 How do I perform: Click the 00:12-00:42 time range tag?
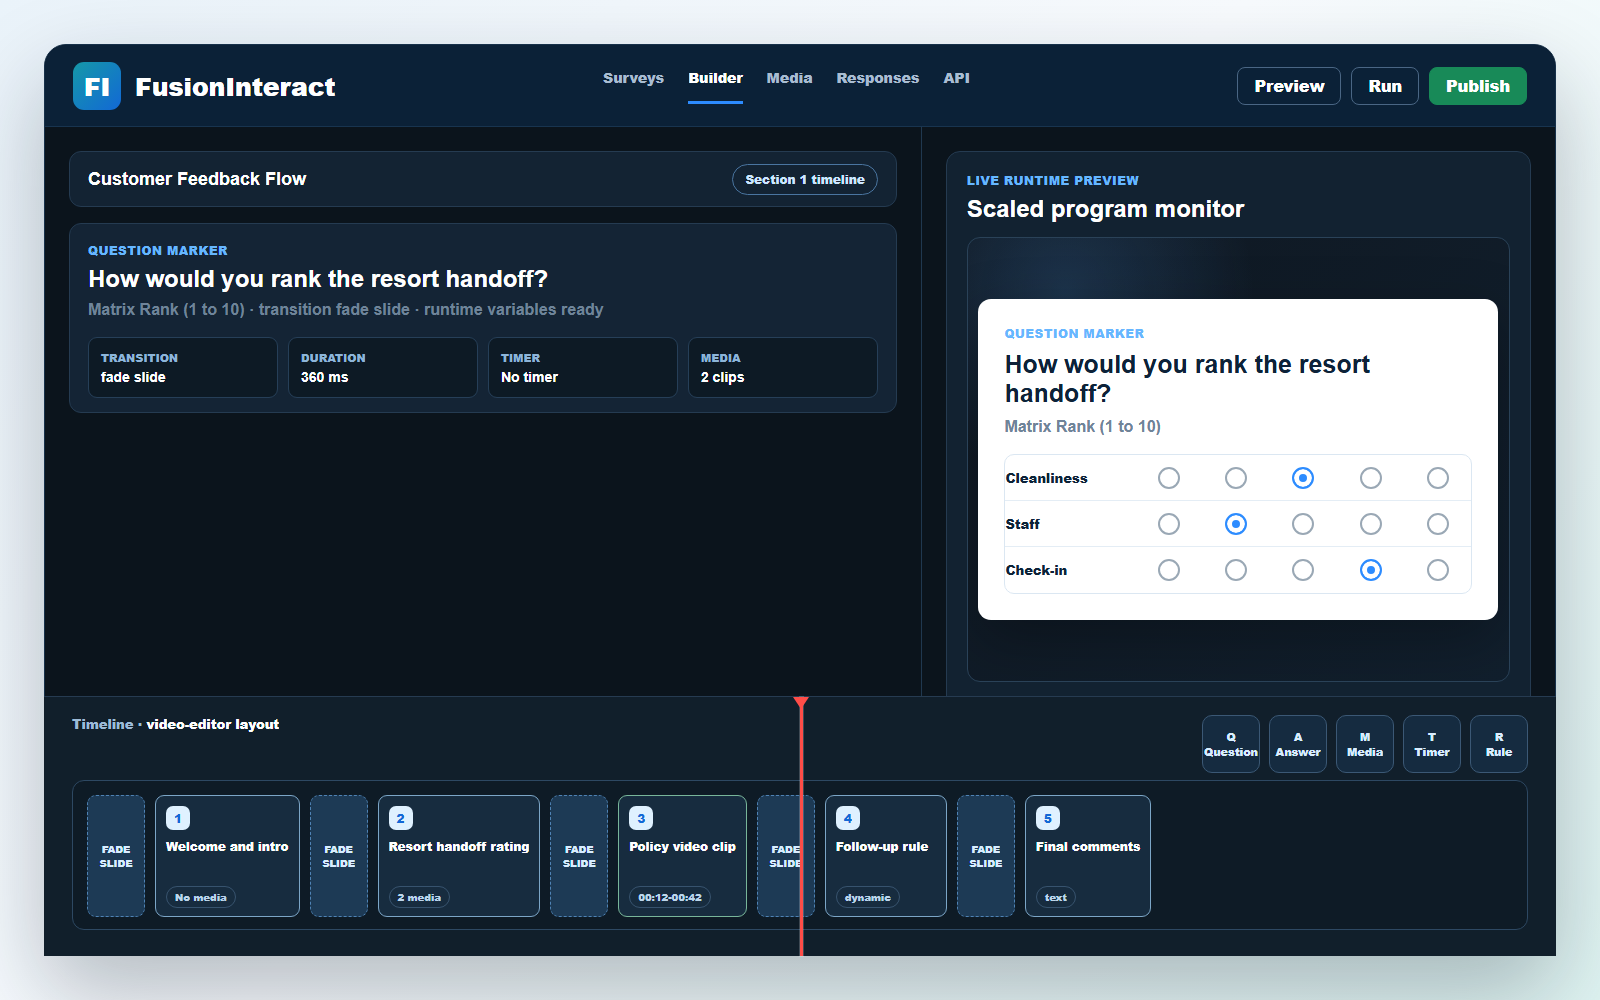click(670, 897)
